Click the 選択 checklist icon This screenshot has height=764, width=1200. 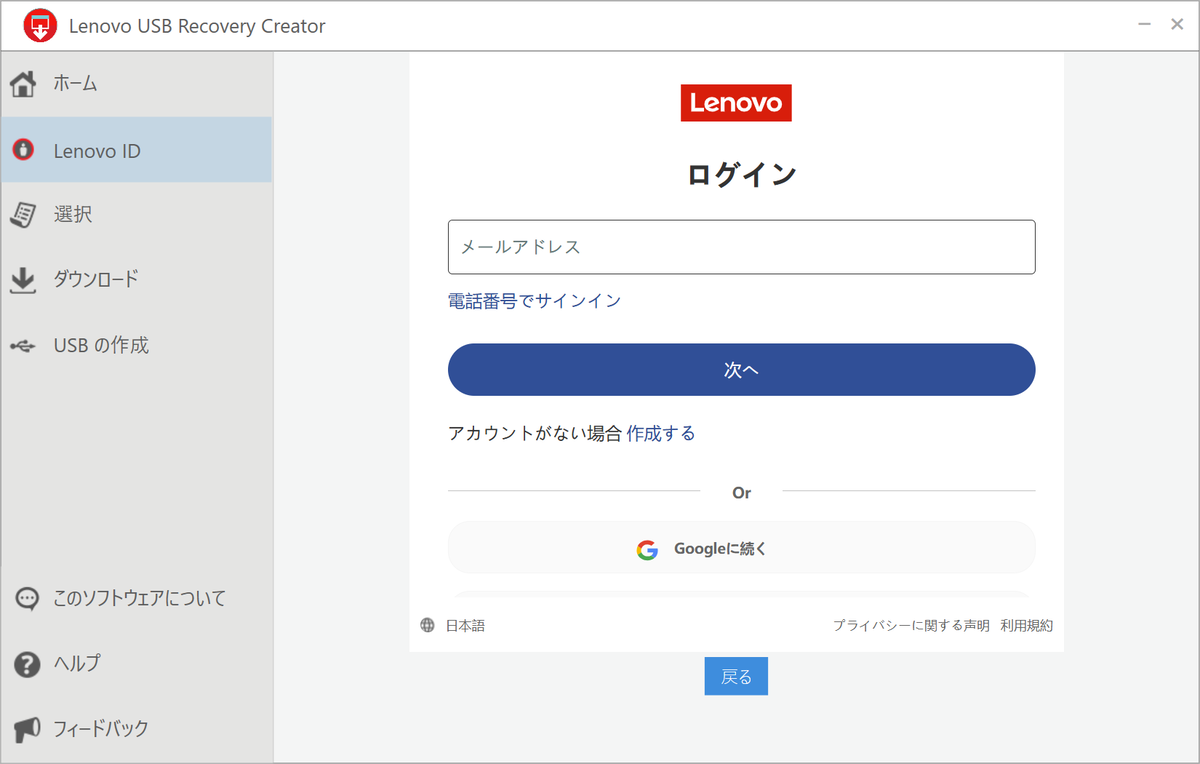tap(23, 215)
